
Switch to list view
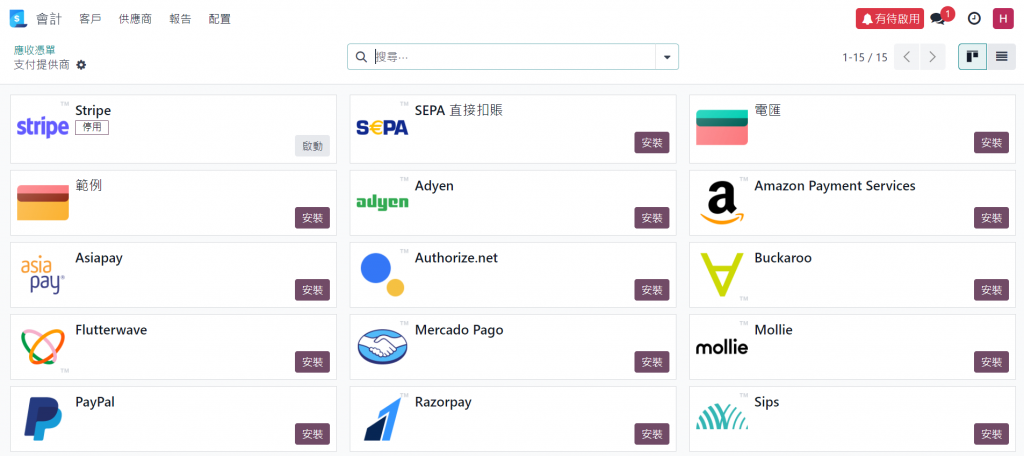(x=1001, y=57)
